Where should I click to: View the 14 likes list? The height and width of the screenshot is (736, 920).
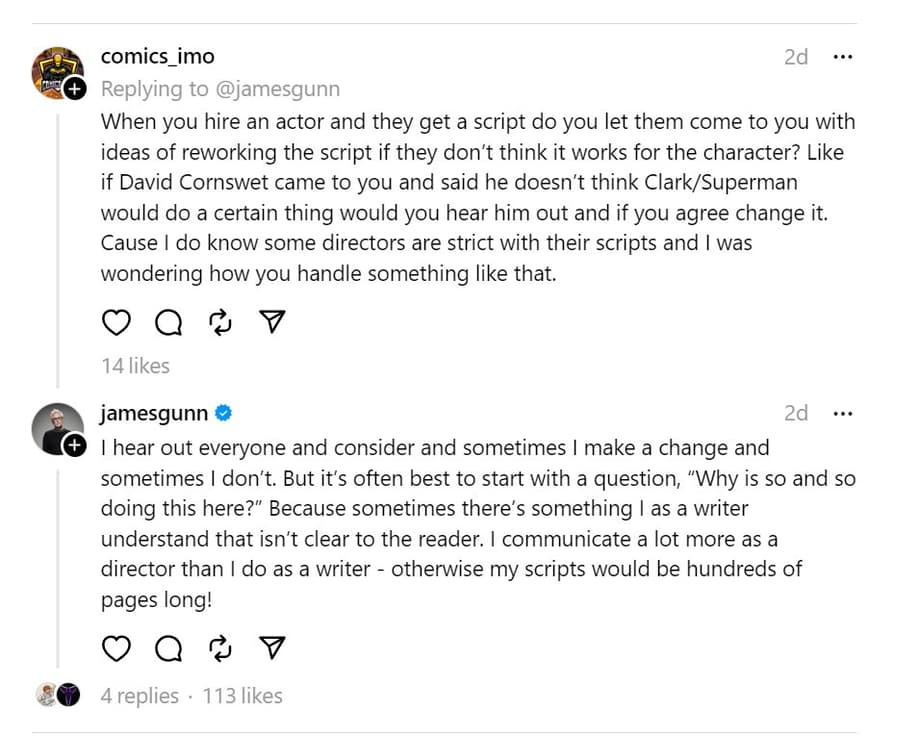click(135, 366)
